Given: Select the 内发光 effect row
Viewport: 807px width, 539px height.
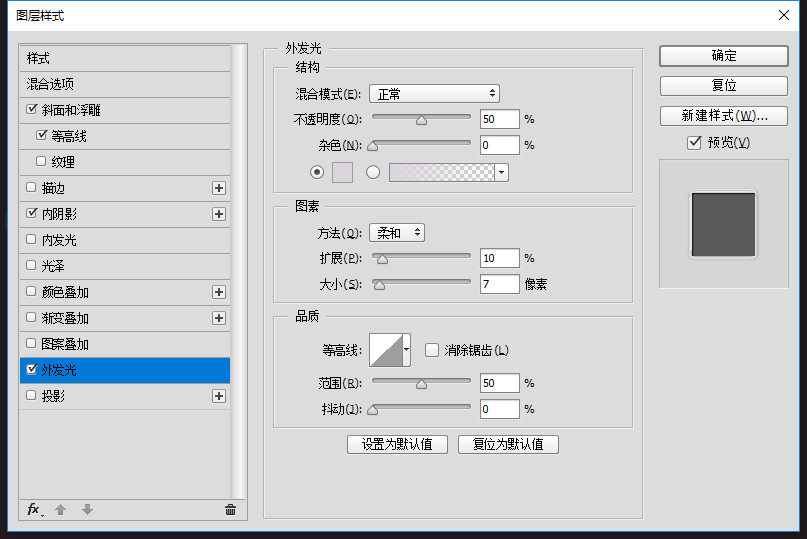Looking at the screenshot, I should click(x=125, y=240).
